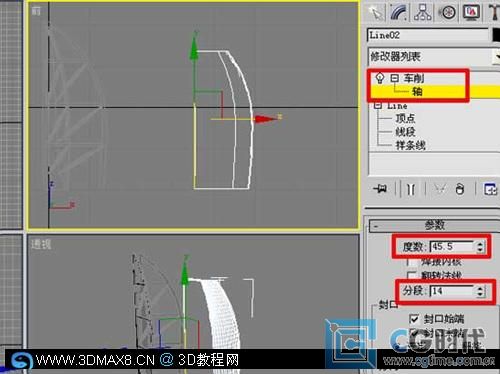Click the Pin Stack icon

tap(380, 189)
